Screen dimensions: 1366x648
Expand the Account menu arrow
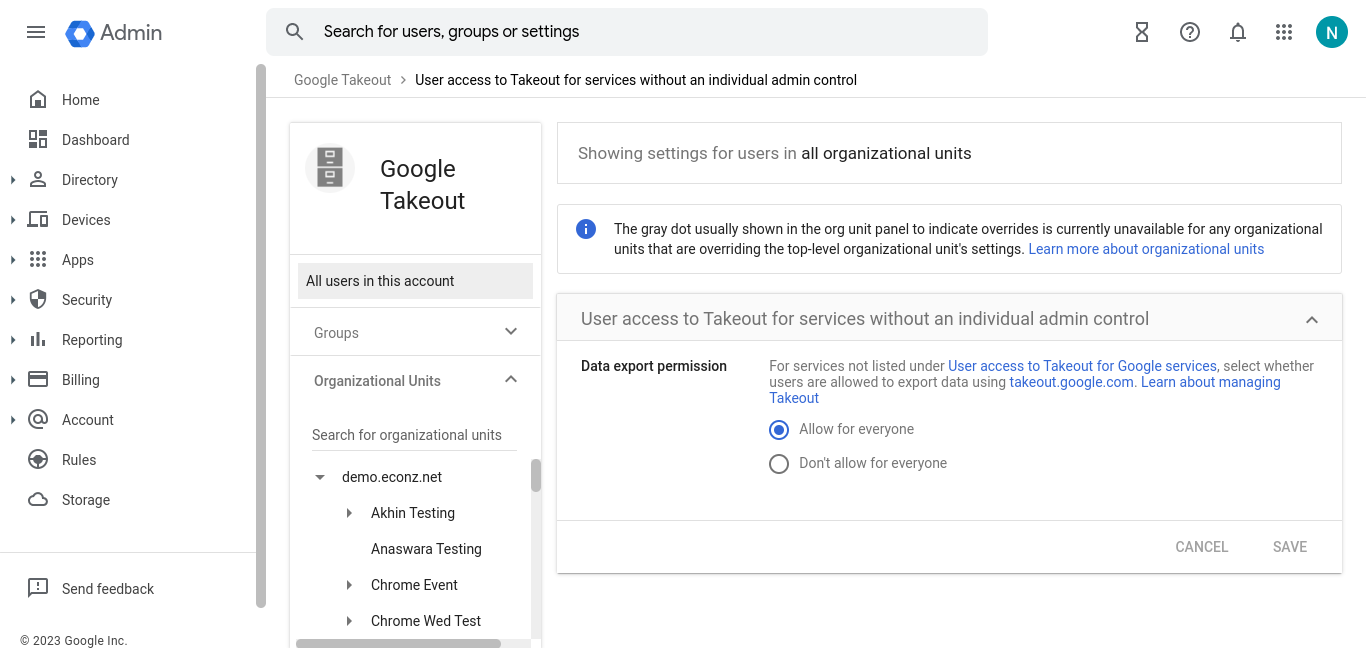[x=13, y=420]
